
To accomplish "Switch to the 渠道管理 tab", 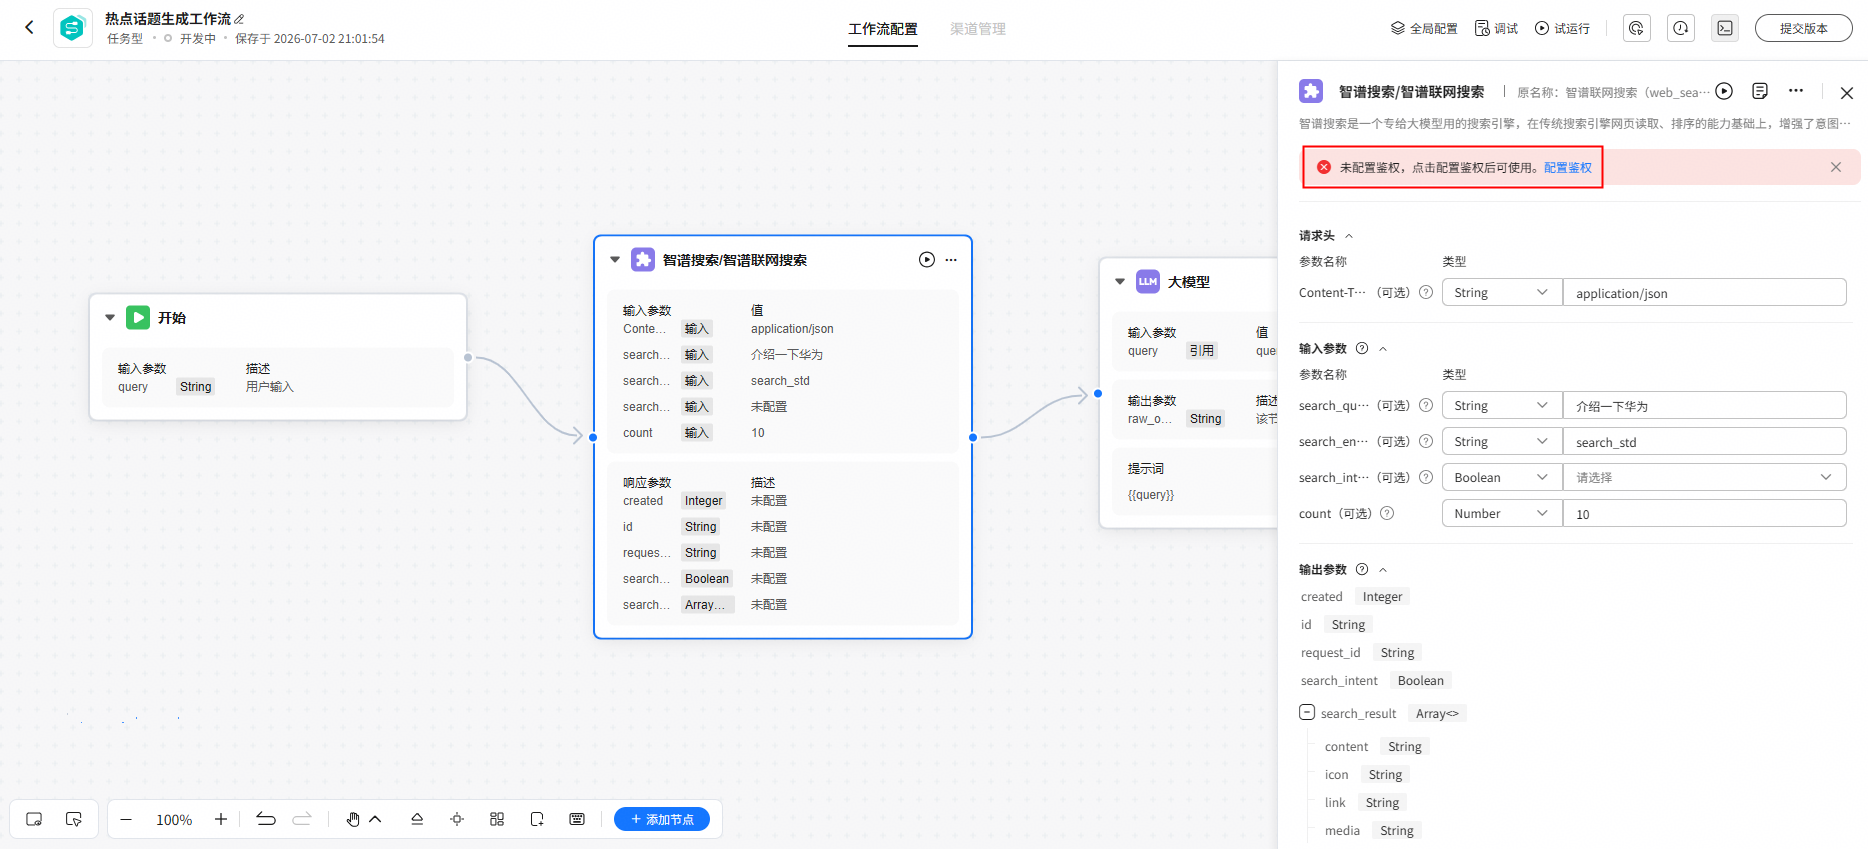I will [x=978, y=29].
